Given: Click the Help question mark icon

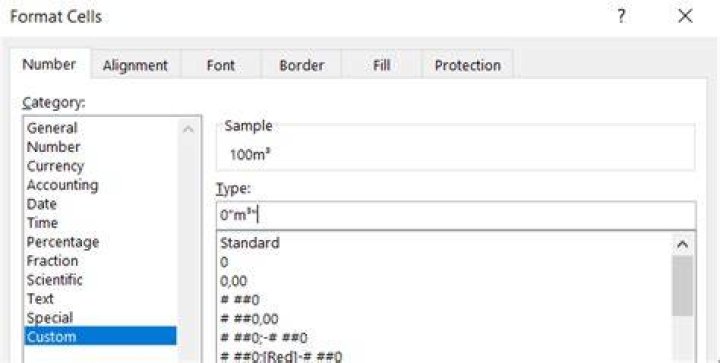Looking at the screenshot, I should (x=621, y=17).
